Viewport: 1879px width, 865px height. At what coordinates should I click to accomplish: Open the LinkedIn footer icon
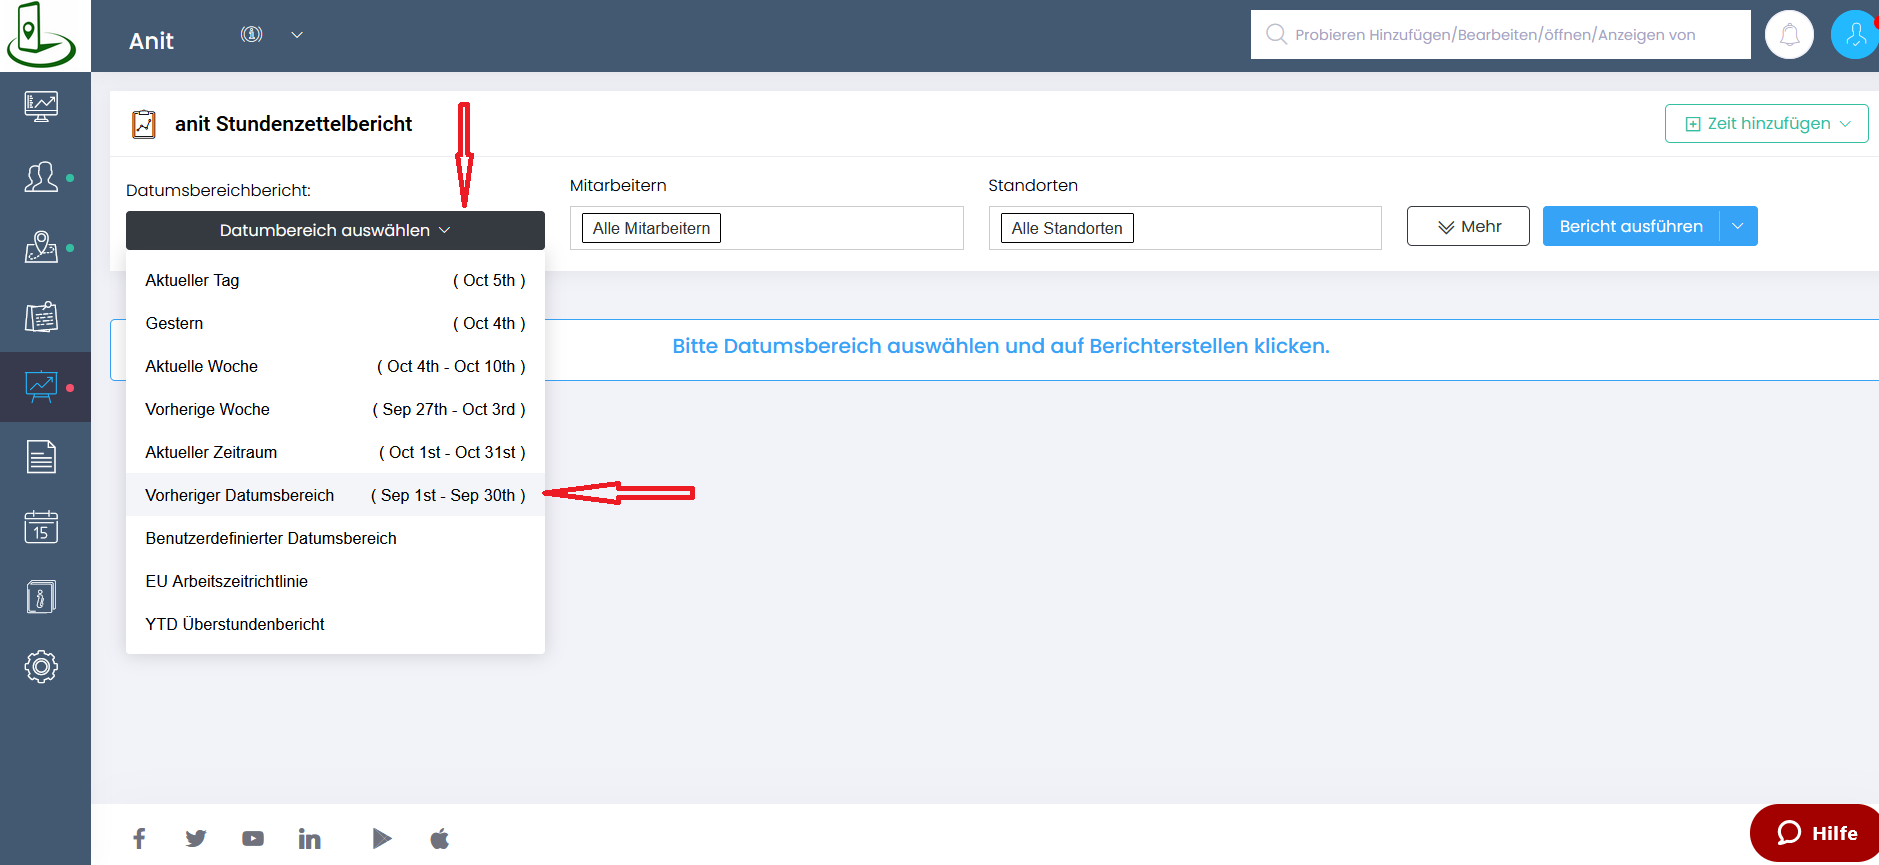tap(310, 839)
